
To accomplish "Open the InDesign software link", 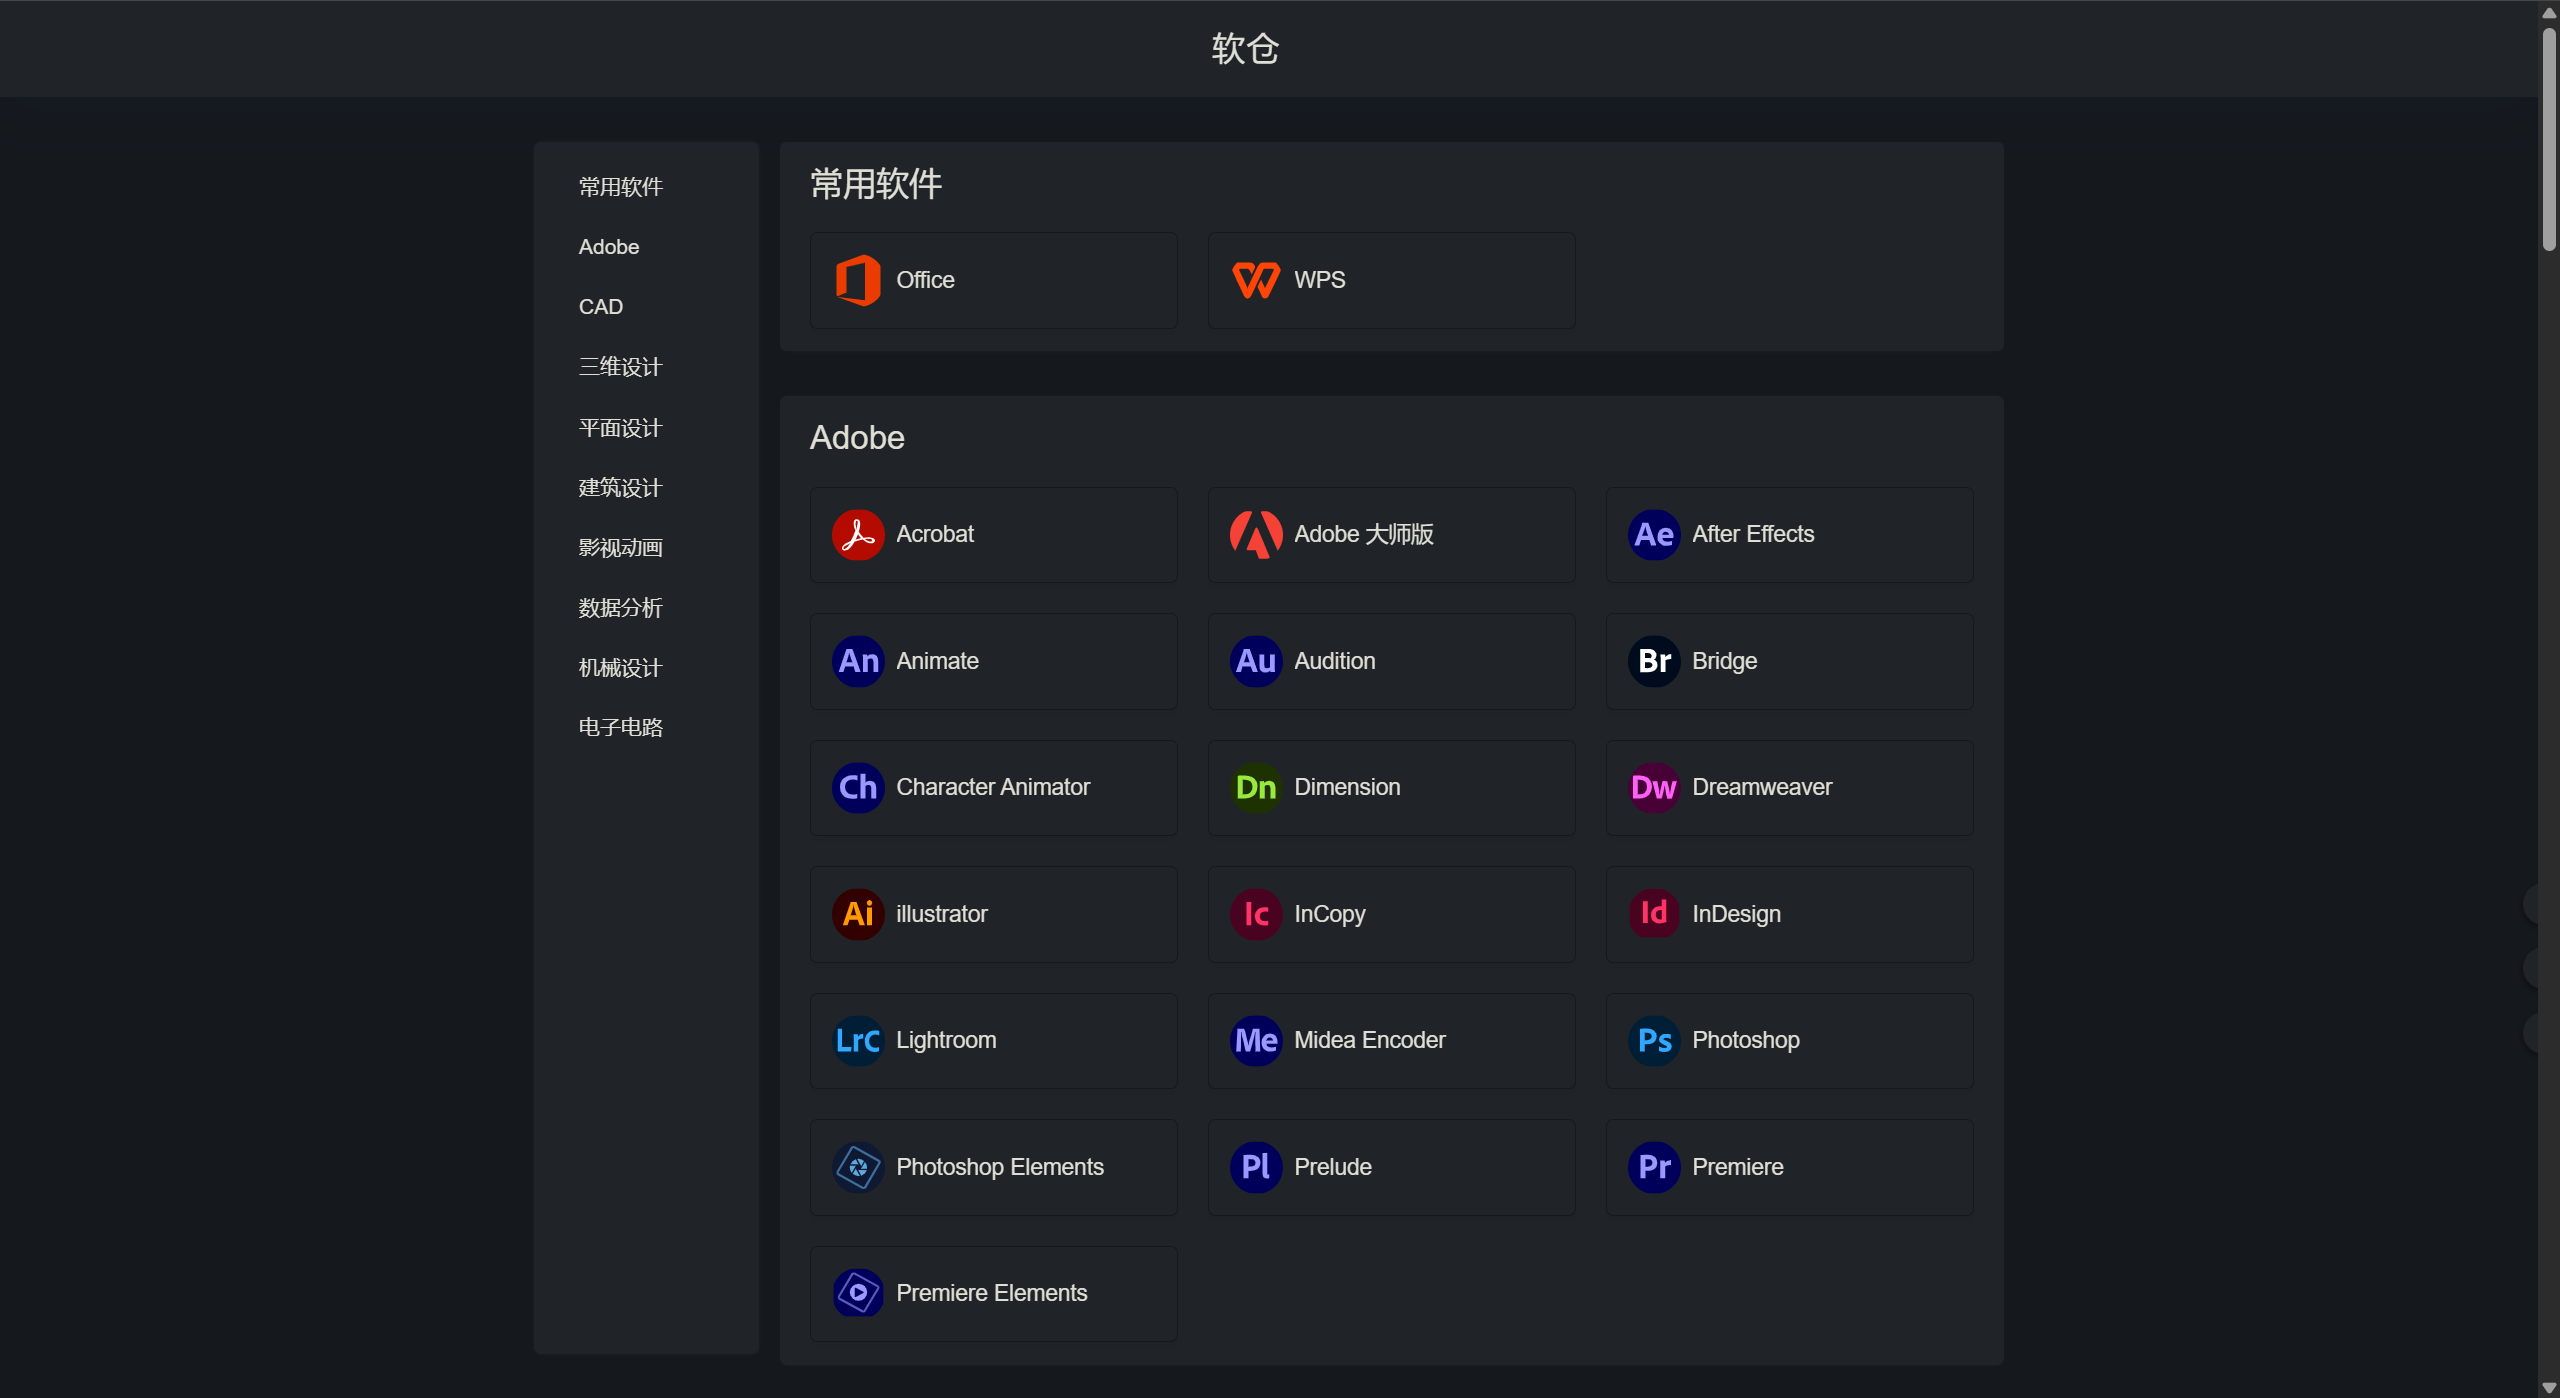I will (x=1735, y=914).
